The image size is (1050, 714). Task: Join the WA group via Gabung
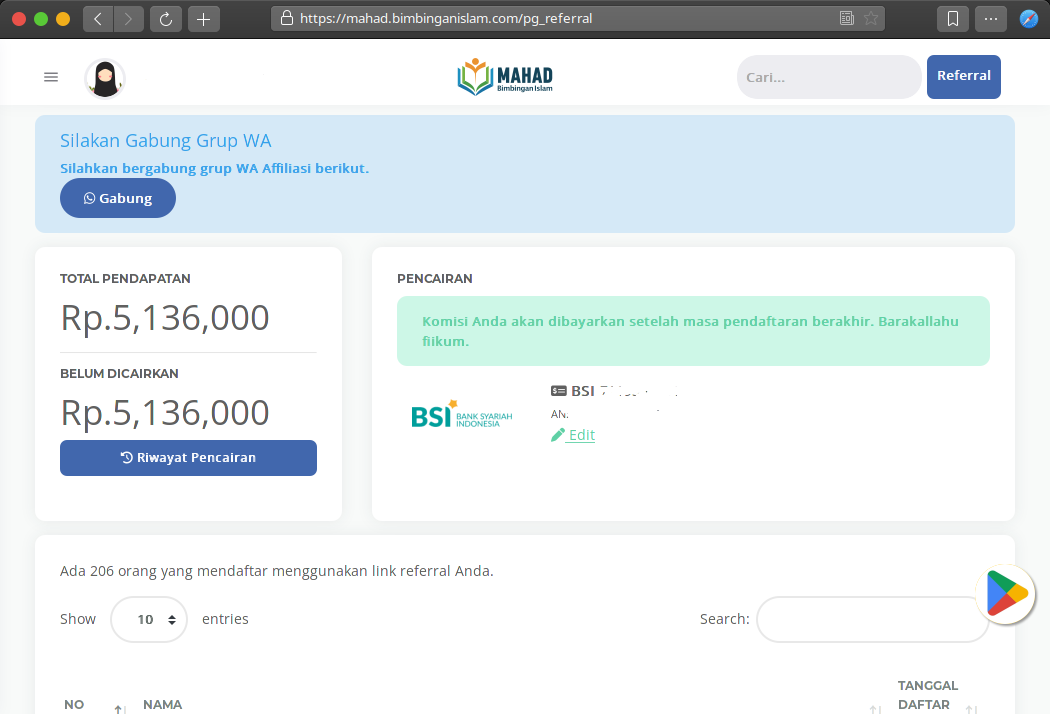click(x=118, y=198)
